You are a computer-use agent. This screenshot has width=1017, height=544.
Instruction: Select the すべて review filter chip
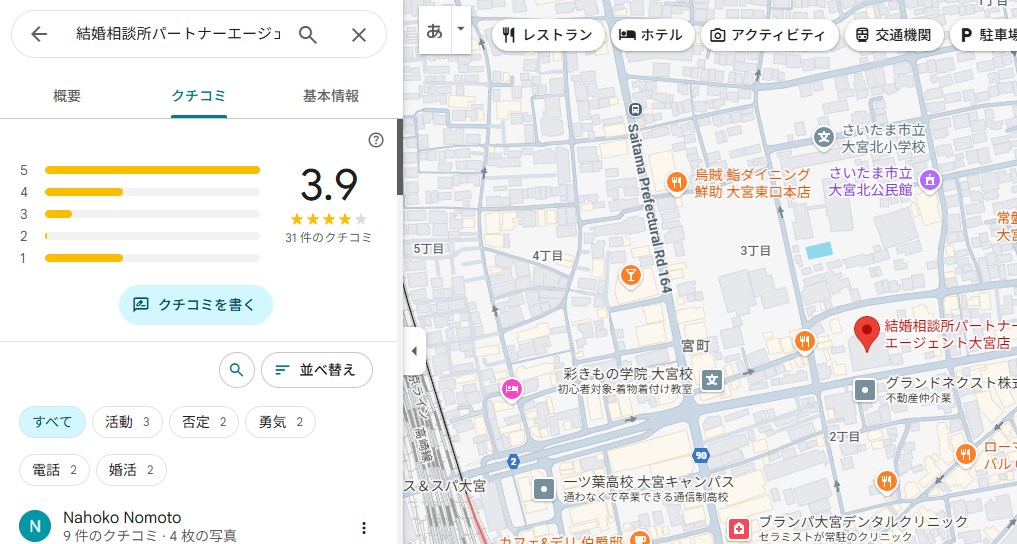coord(52,422)
